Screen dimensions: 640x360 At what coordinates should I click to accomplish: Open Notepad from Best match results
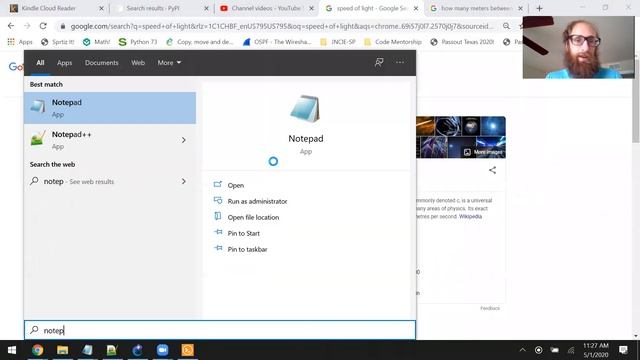pos(110,108)
